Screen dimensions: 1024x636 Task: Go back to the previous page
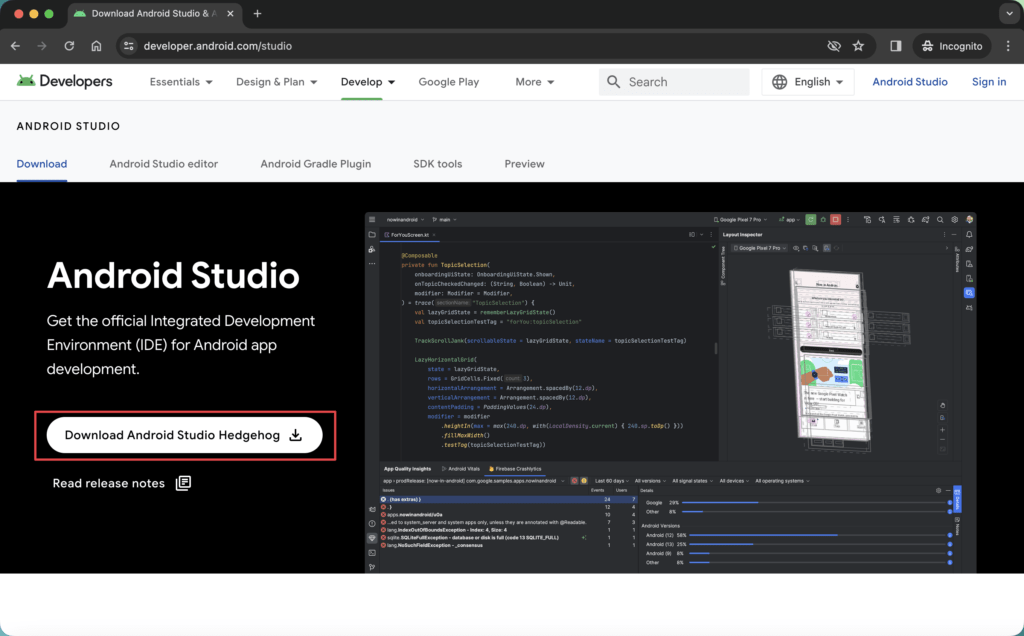(16, 46)
